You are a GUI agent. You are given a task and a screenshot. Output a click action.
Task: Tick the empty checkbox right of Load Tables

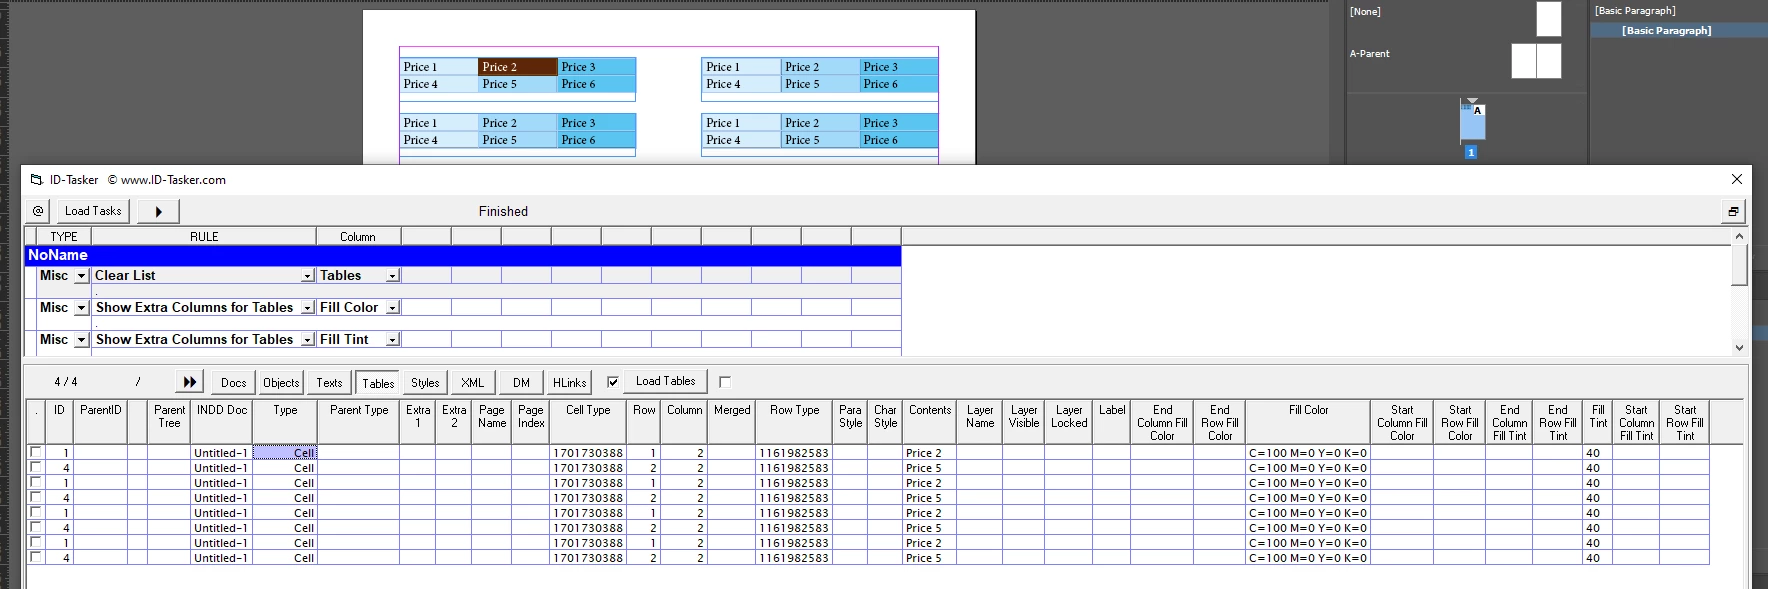click(x=725, y=381)
